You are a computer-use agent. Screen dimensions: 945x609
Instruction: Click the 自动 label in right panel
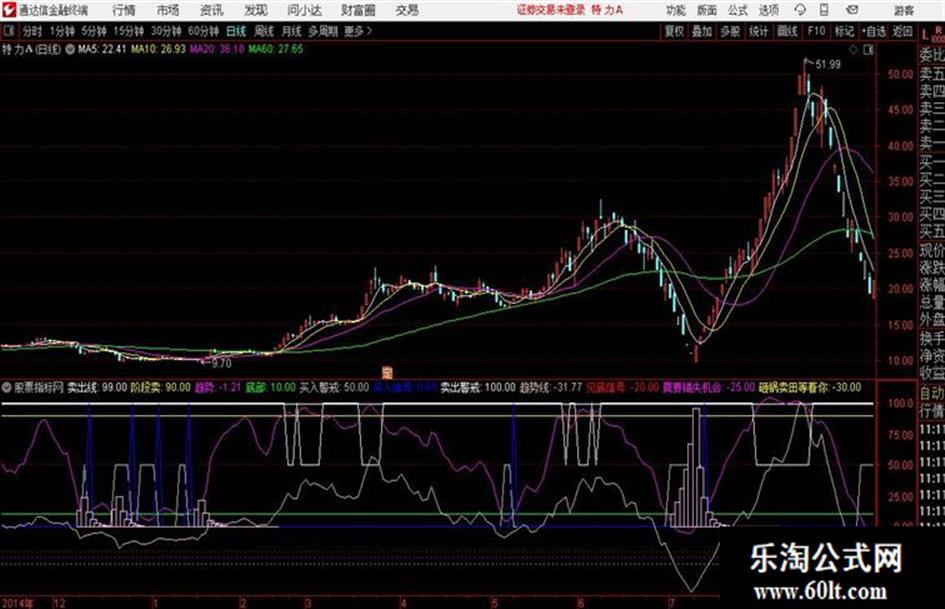[x=932, y=394]
